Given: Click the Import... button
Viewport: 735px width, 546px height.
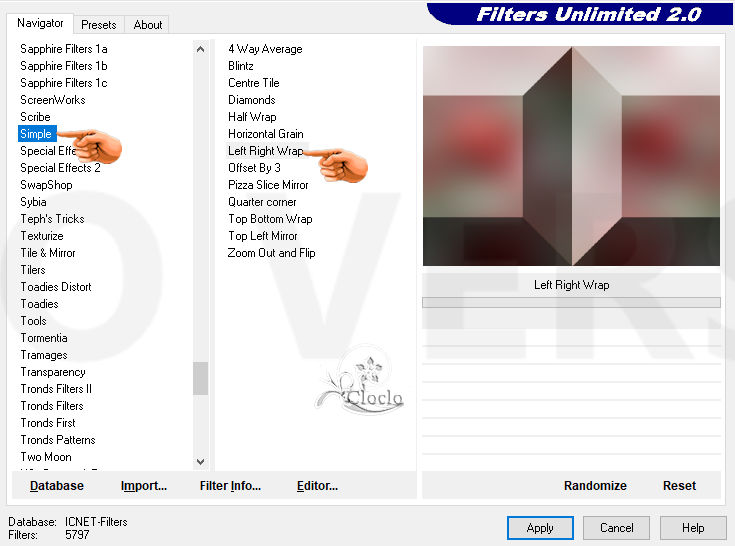Looking at the screenshot, I should 143,486.
